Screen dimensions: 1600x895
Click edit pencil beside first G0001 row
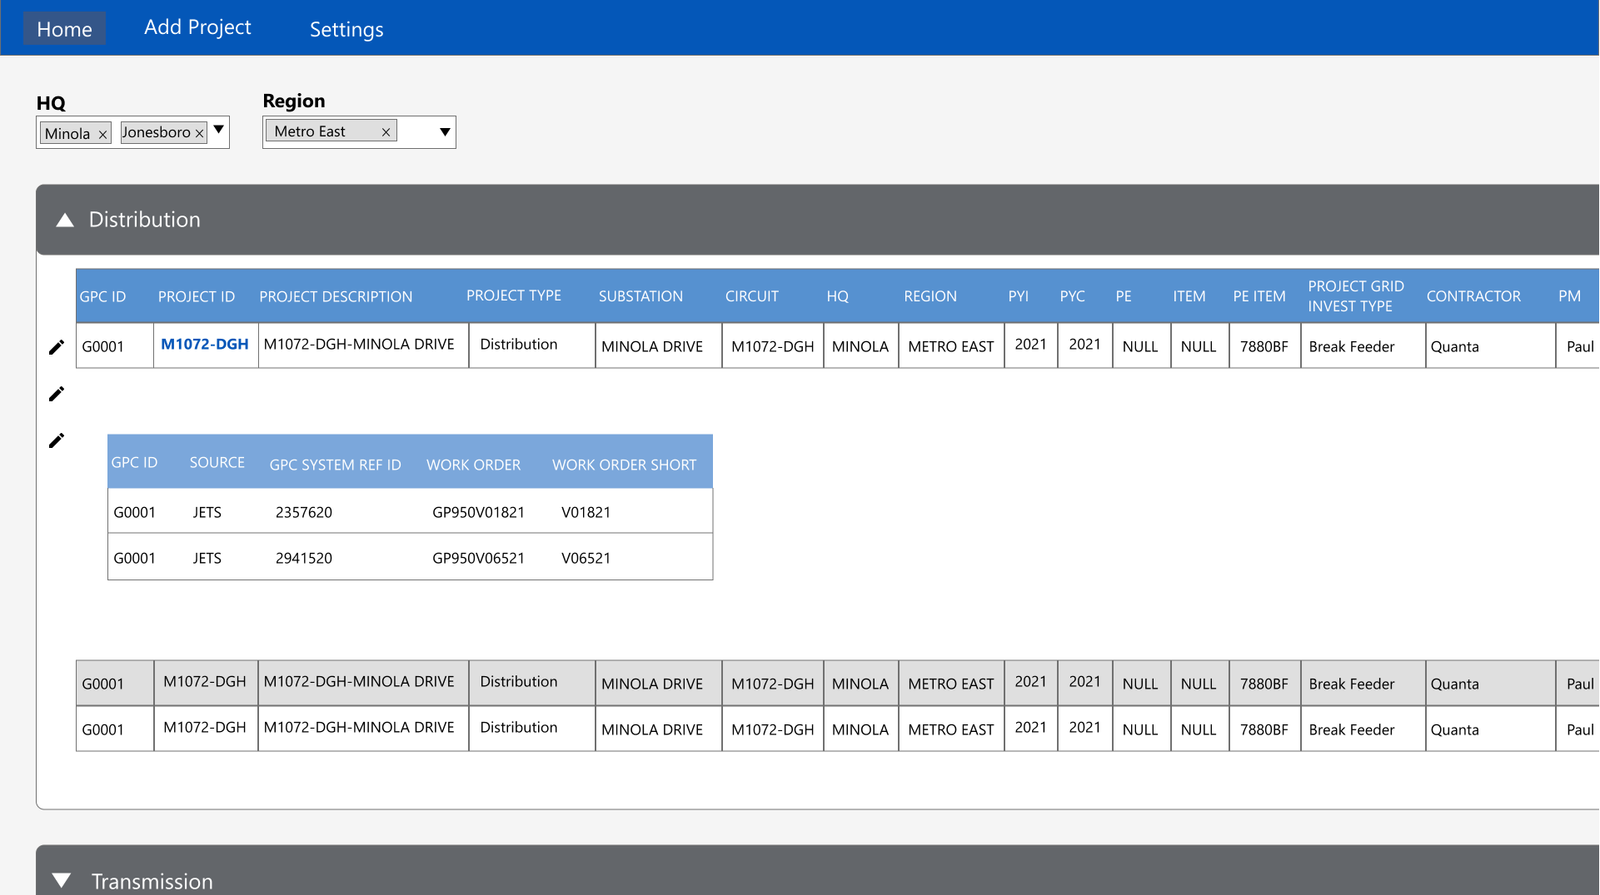(x=57, y=347)
